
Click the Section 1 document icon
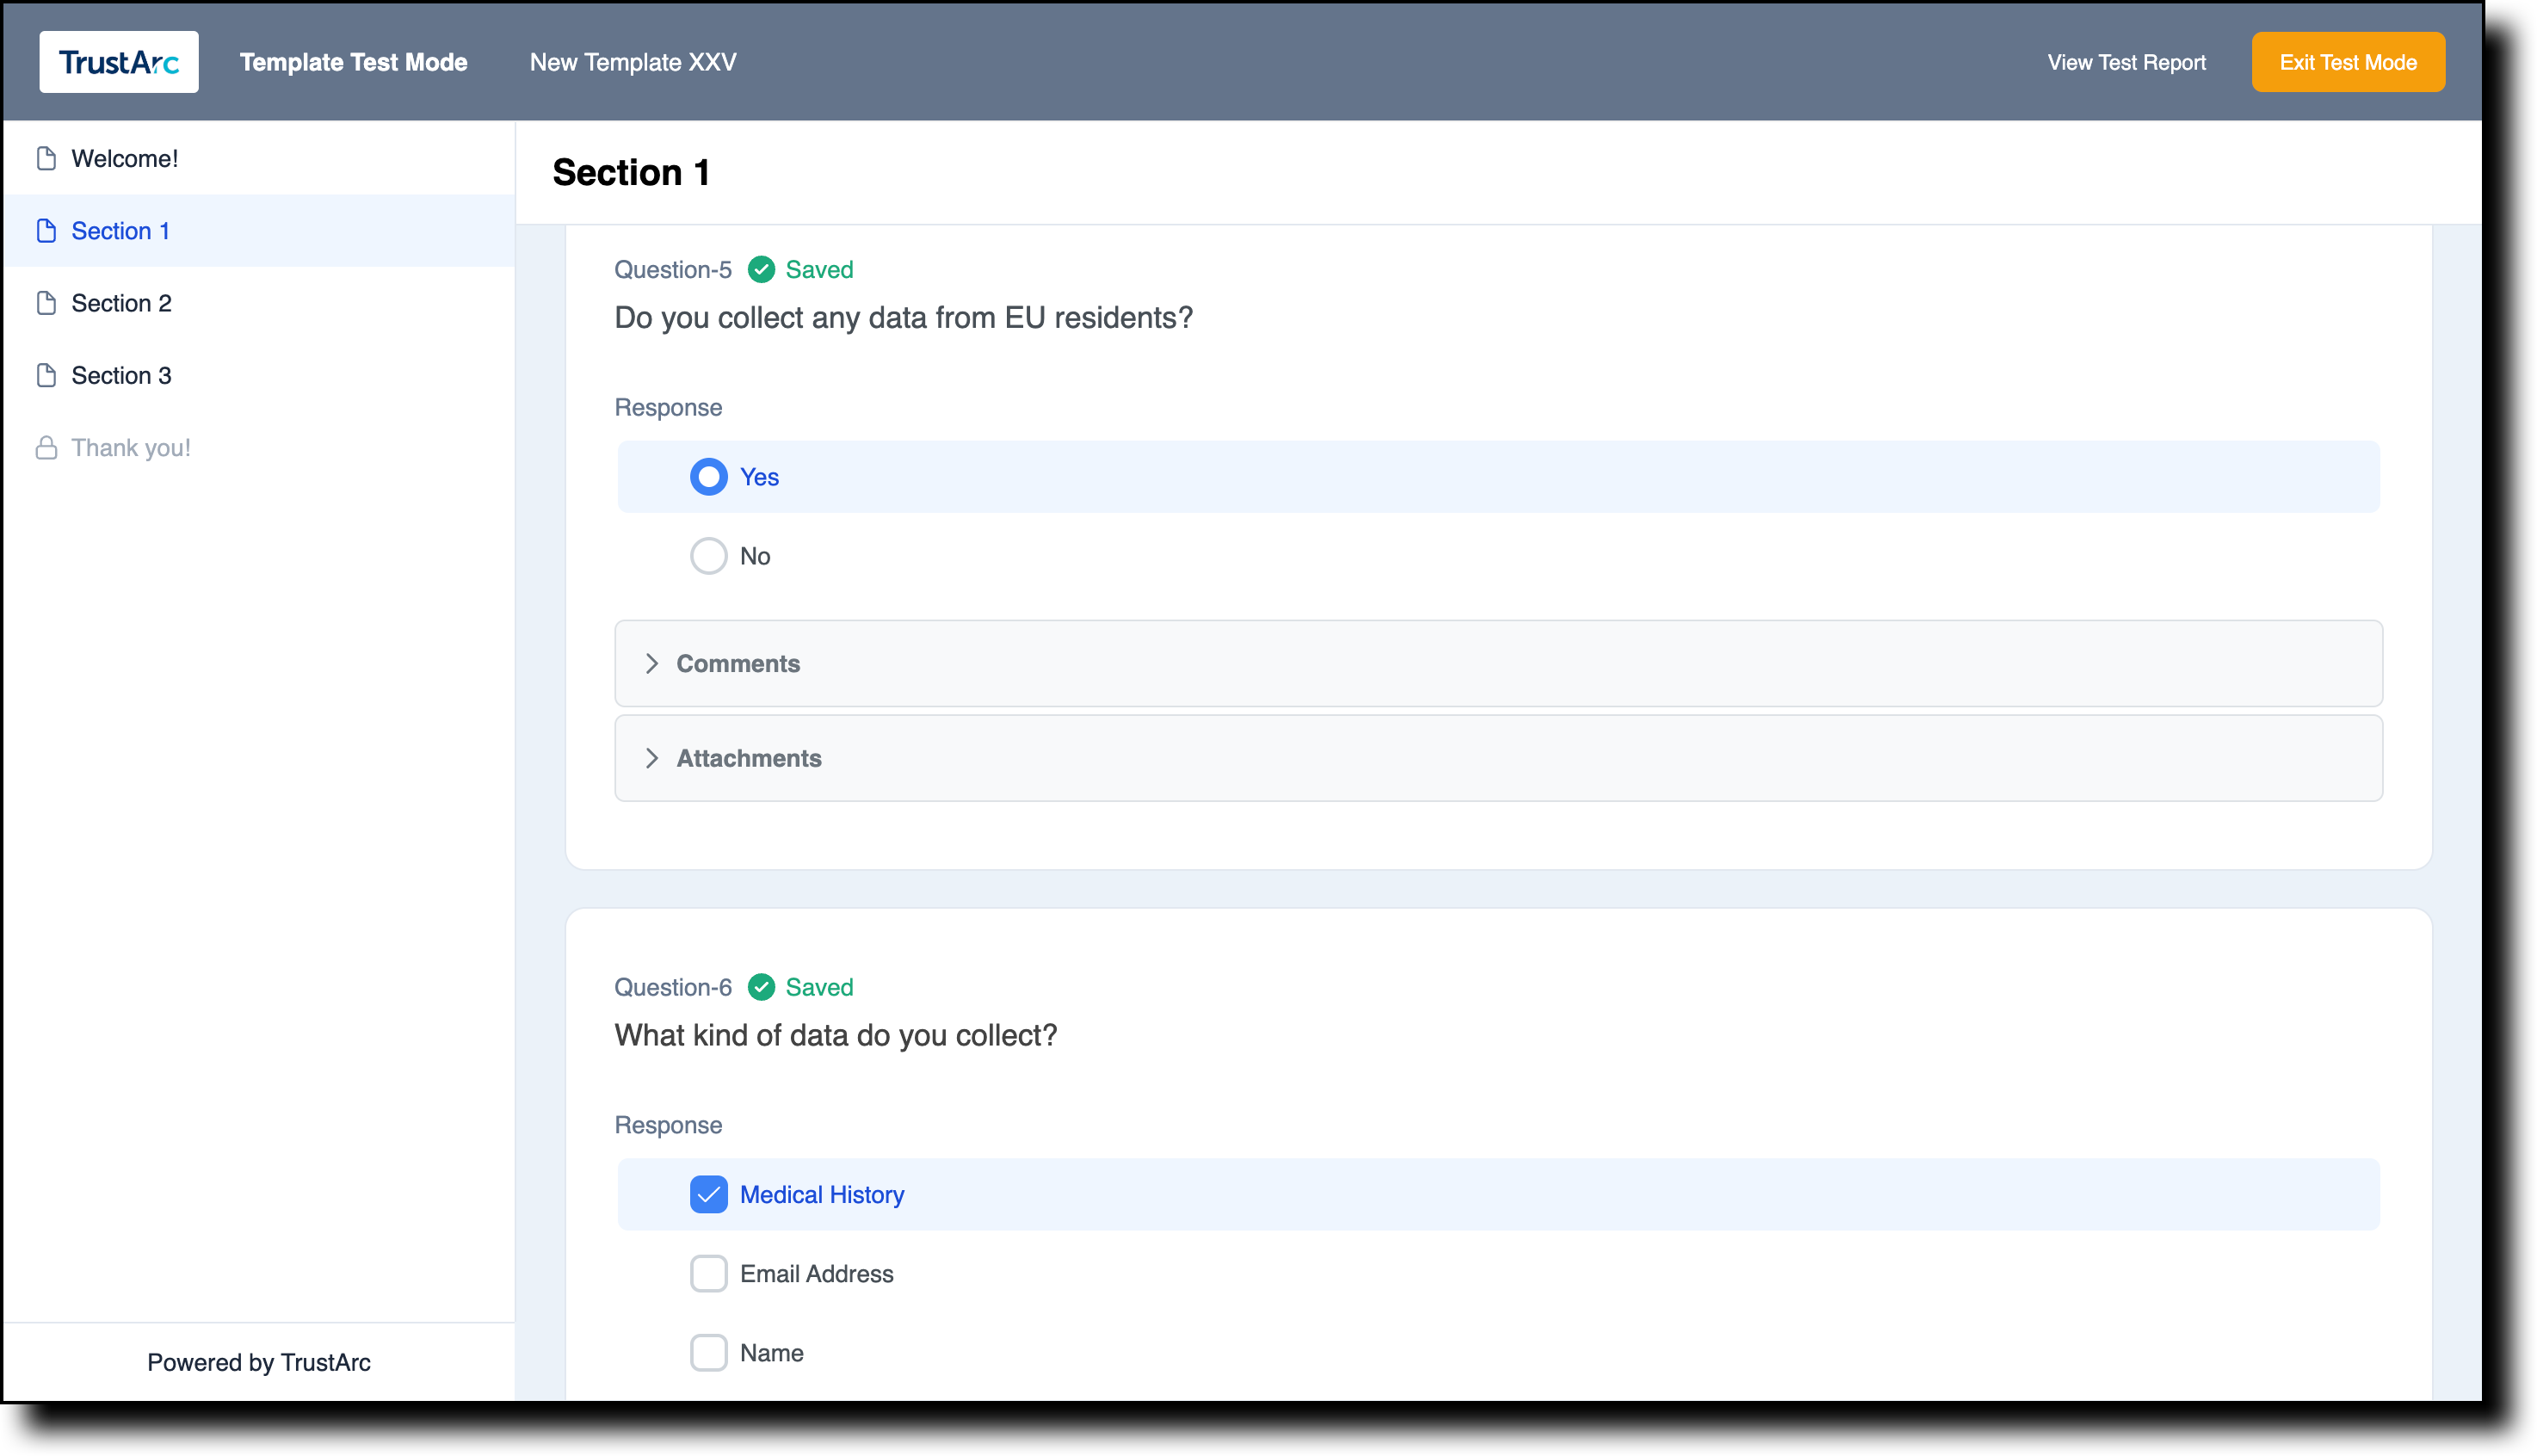coord(46,231)
